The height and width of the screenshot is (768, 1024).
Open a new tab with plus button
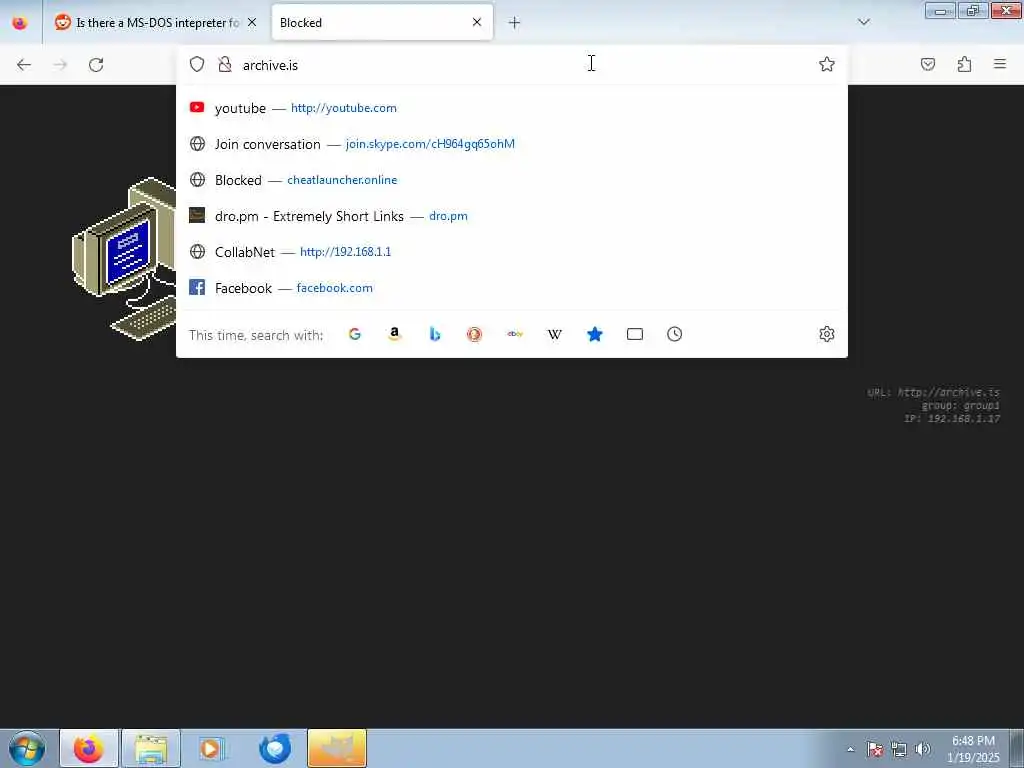(x=515, y=23)
